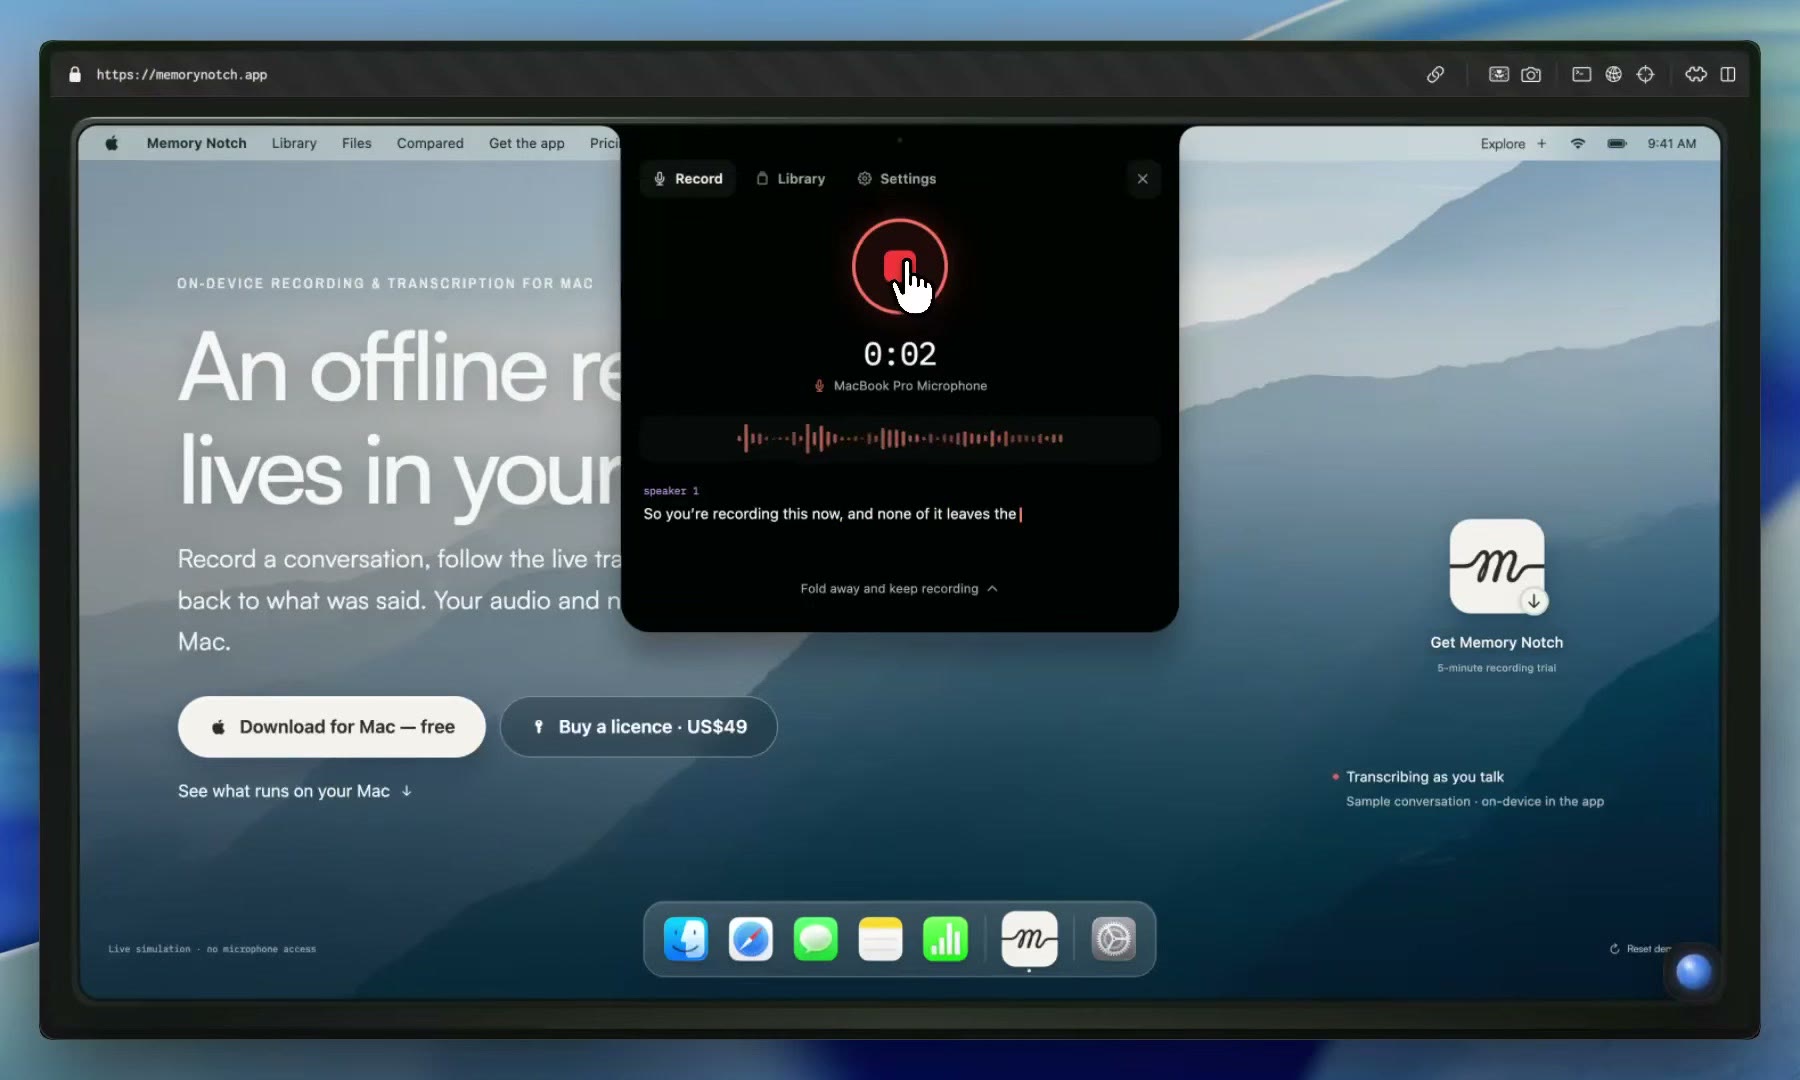1800x1080 pixels.
Task: Open Notes from the dock
Action: click(881, 939)
